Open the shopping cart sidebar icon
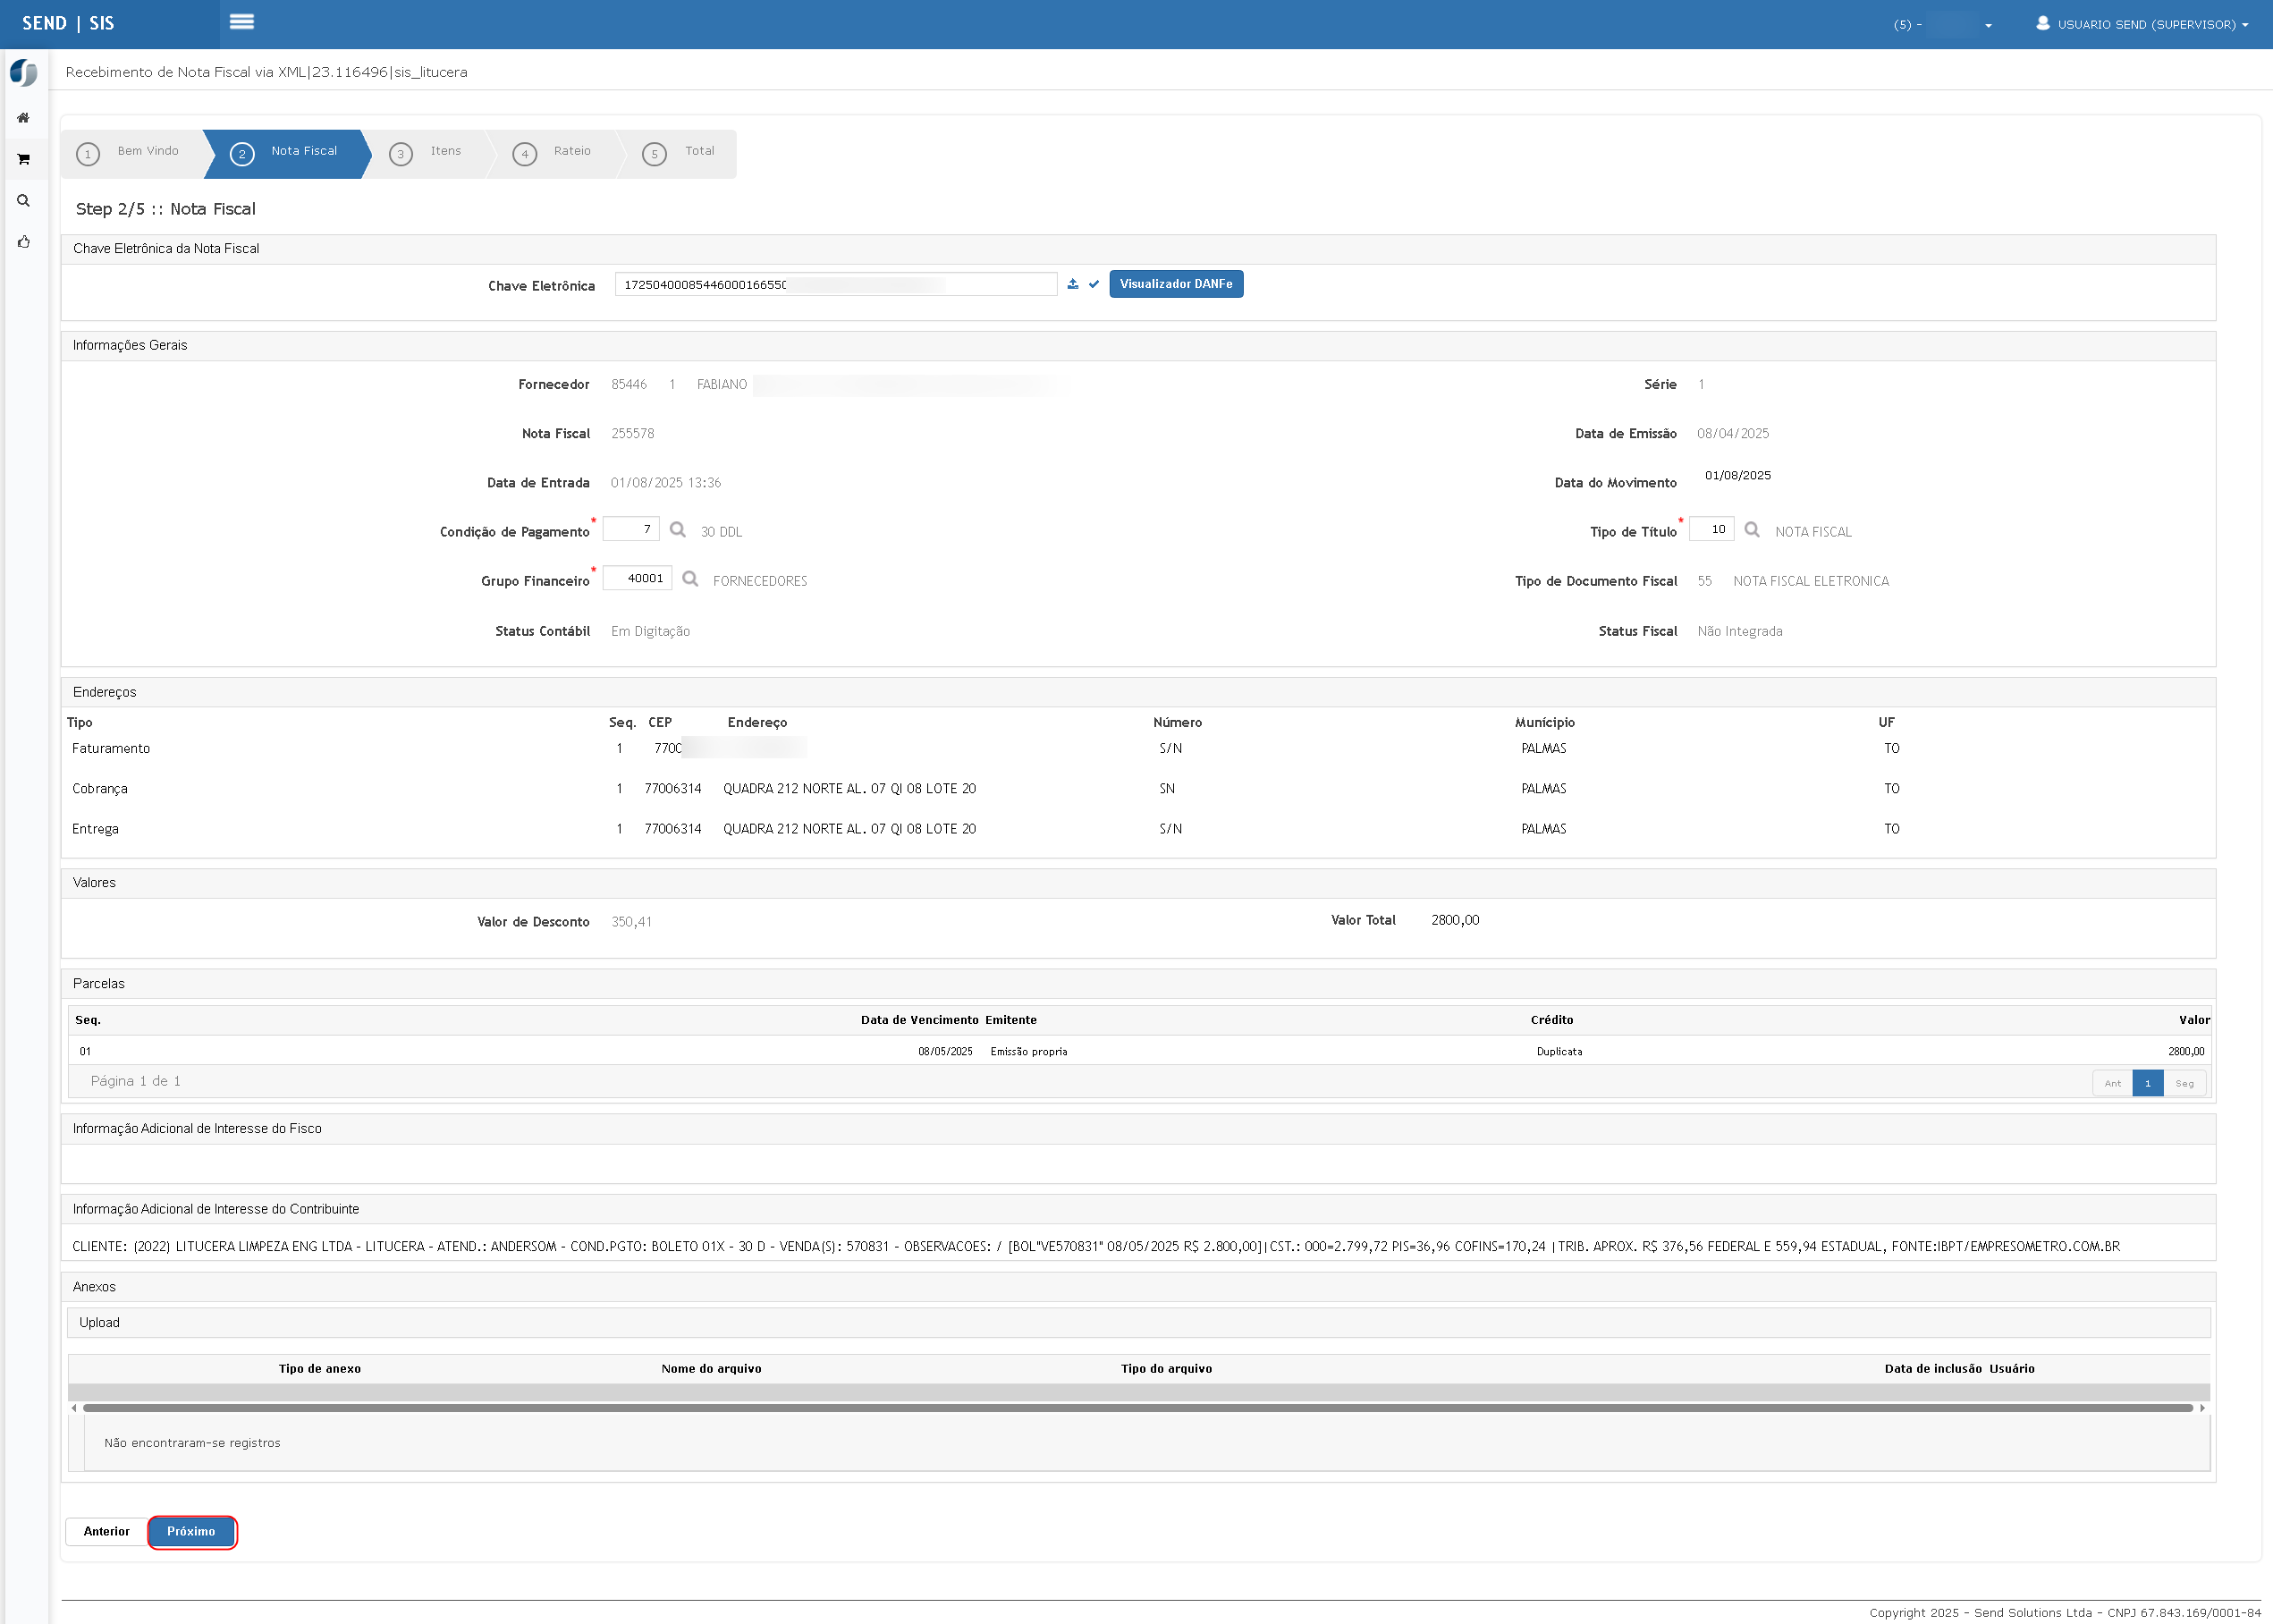Screen dimensions: 2273x1624 pyautogui.click(x=23, y=159)
